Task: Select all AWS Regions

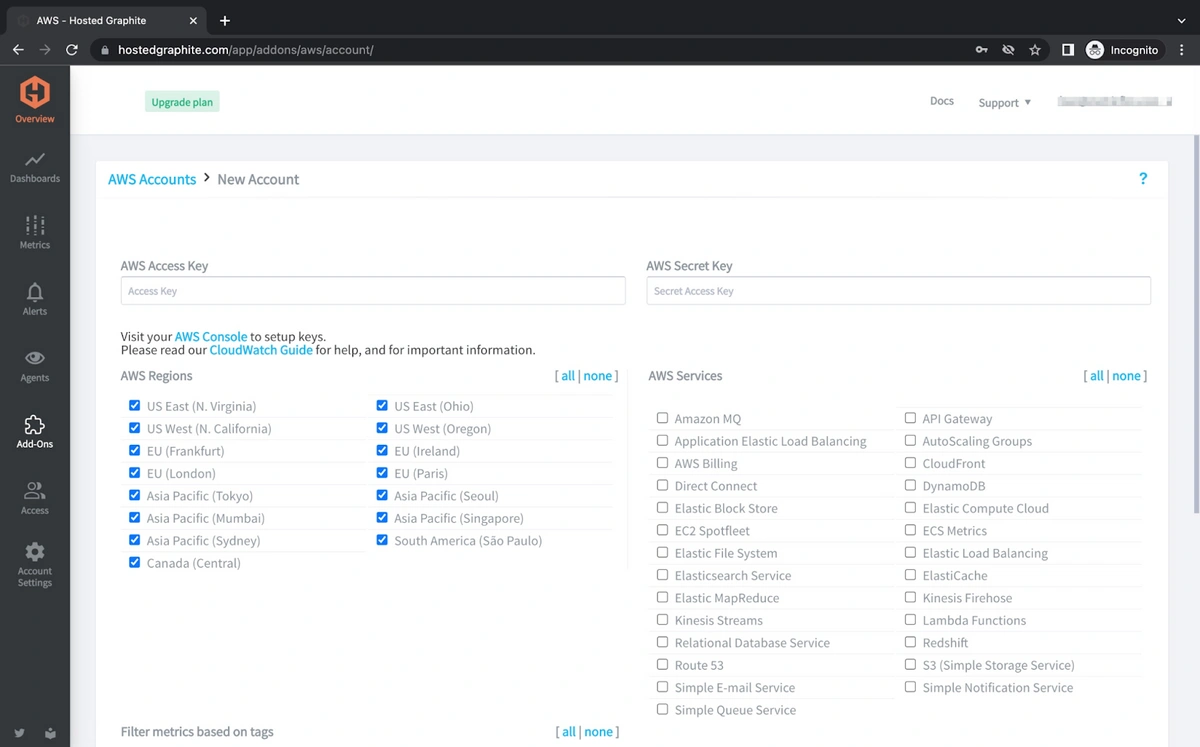Action: click(568, 376)
